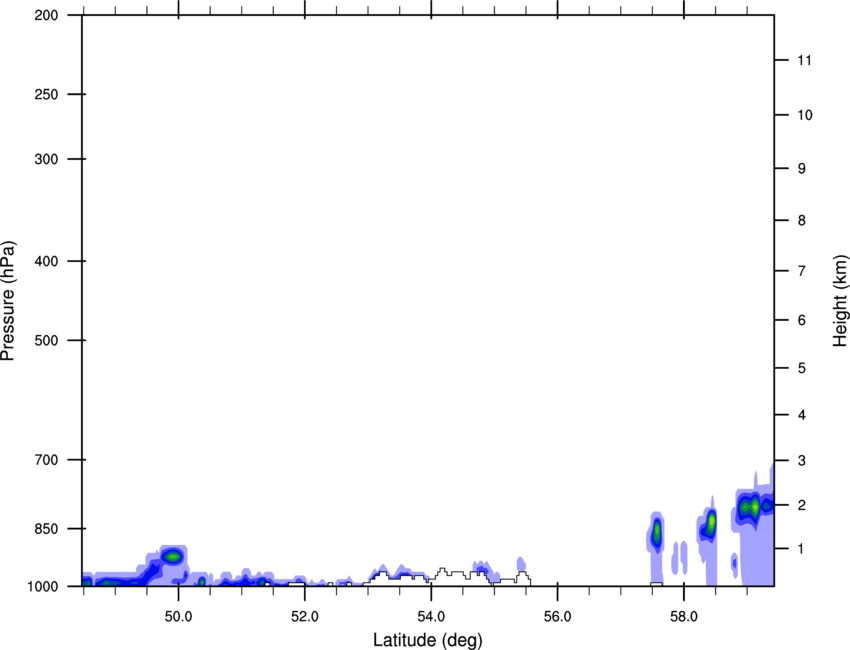Screen dimensions: 850x650
Task: Click the 3 km height label
Action: (802, 460)
